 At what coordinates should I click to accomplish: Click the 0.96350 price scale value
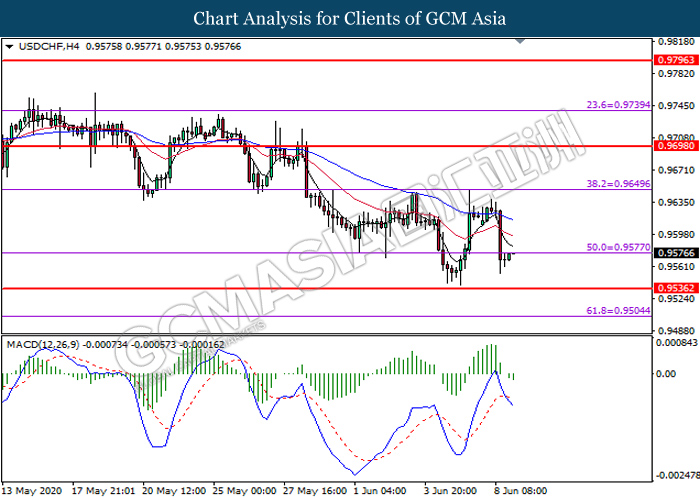point(677,202)
